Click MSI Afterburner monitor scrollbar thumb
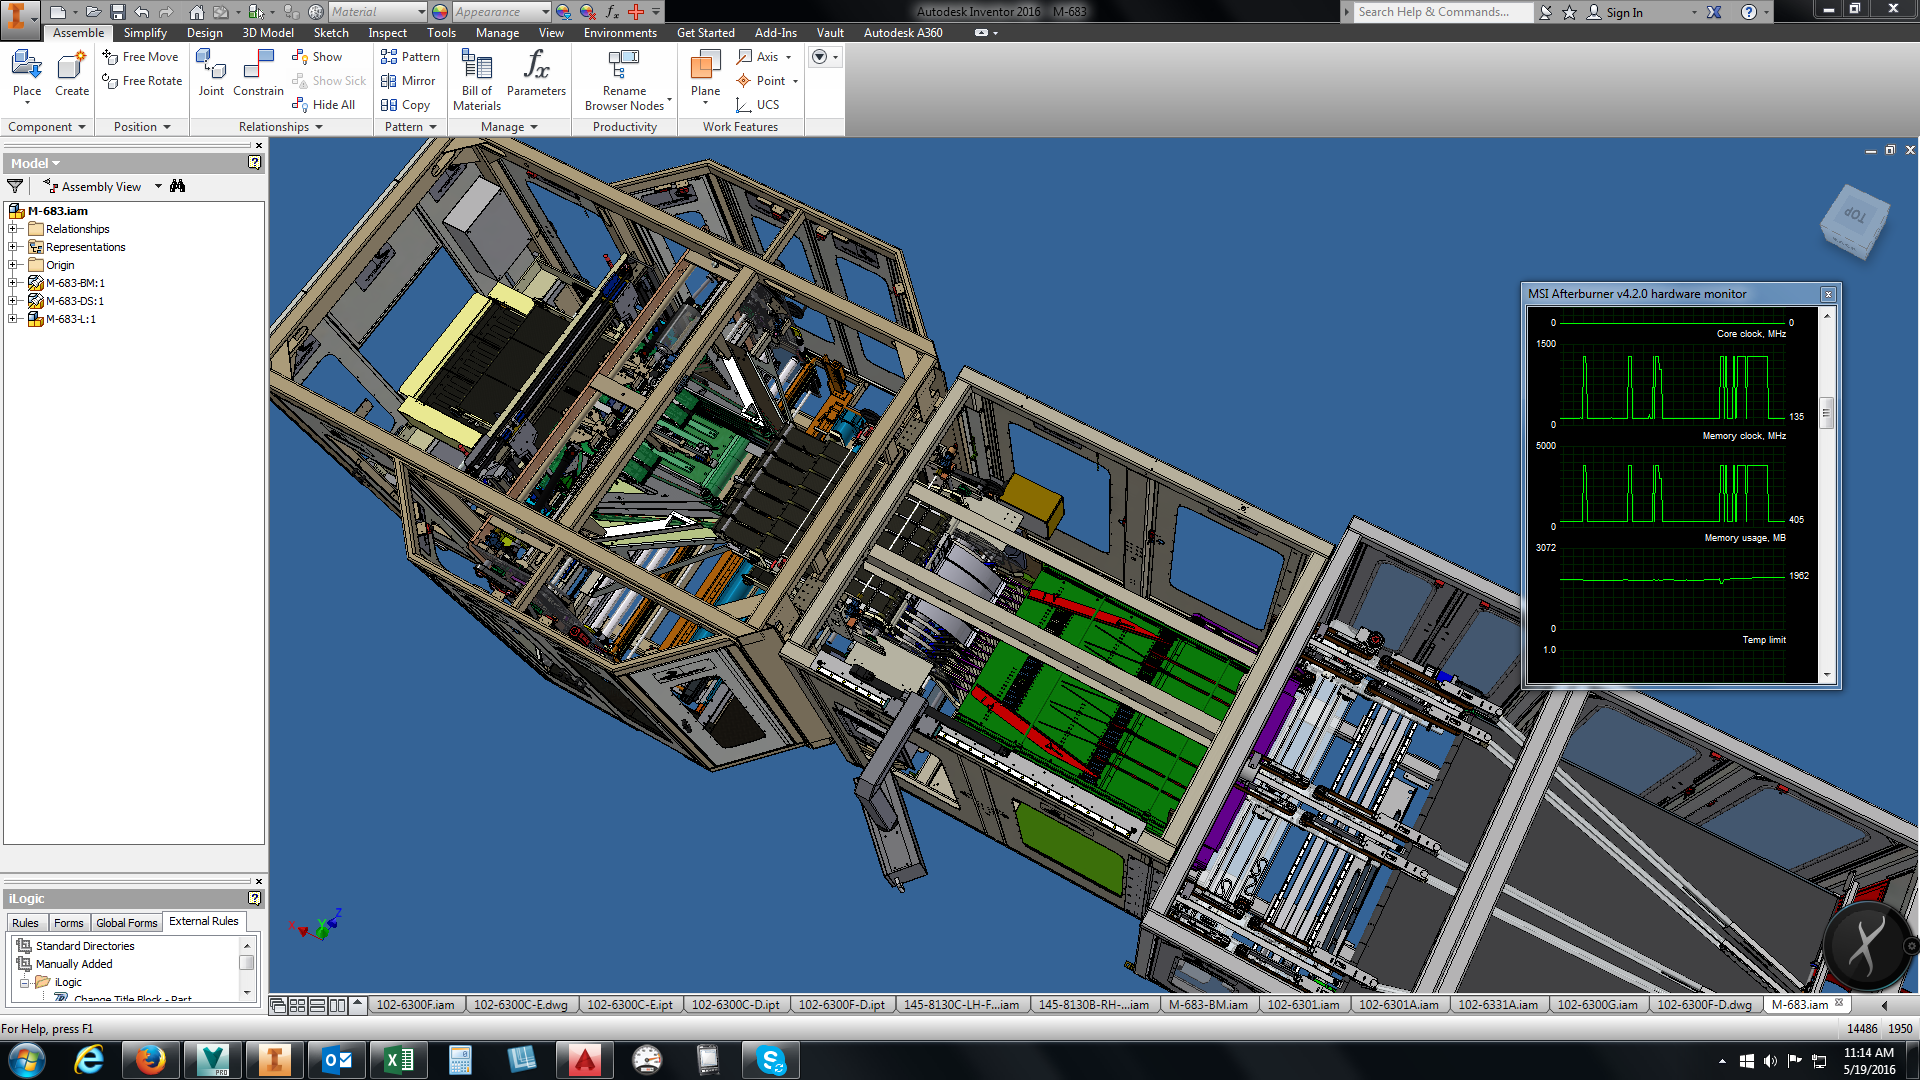This screenshot has width=1920, height=1080. 1827,412
